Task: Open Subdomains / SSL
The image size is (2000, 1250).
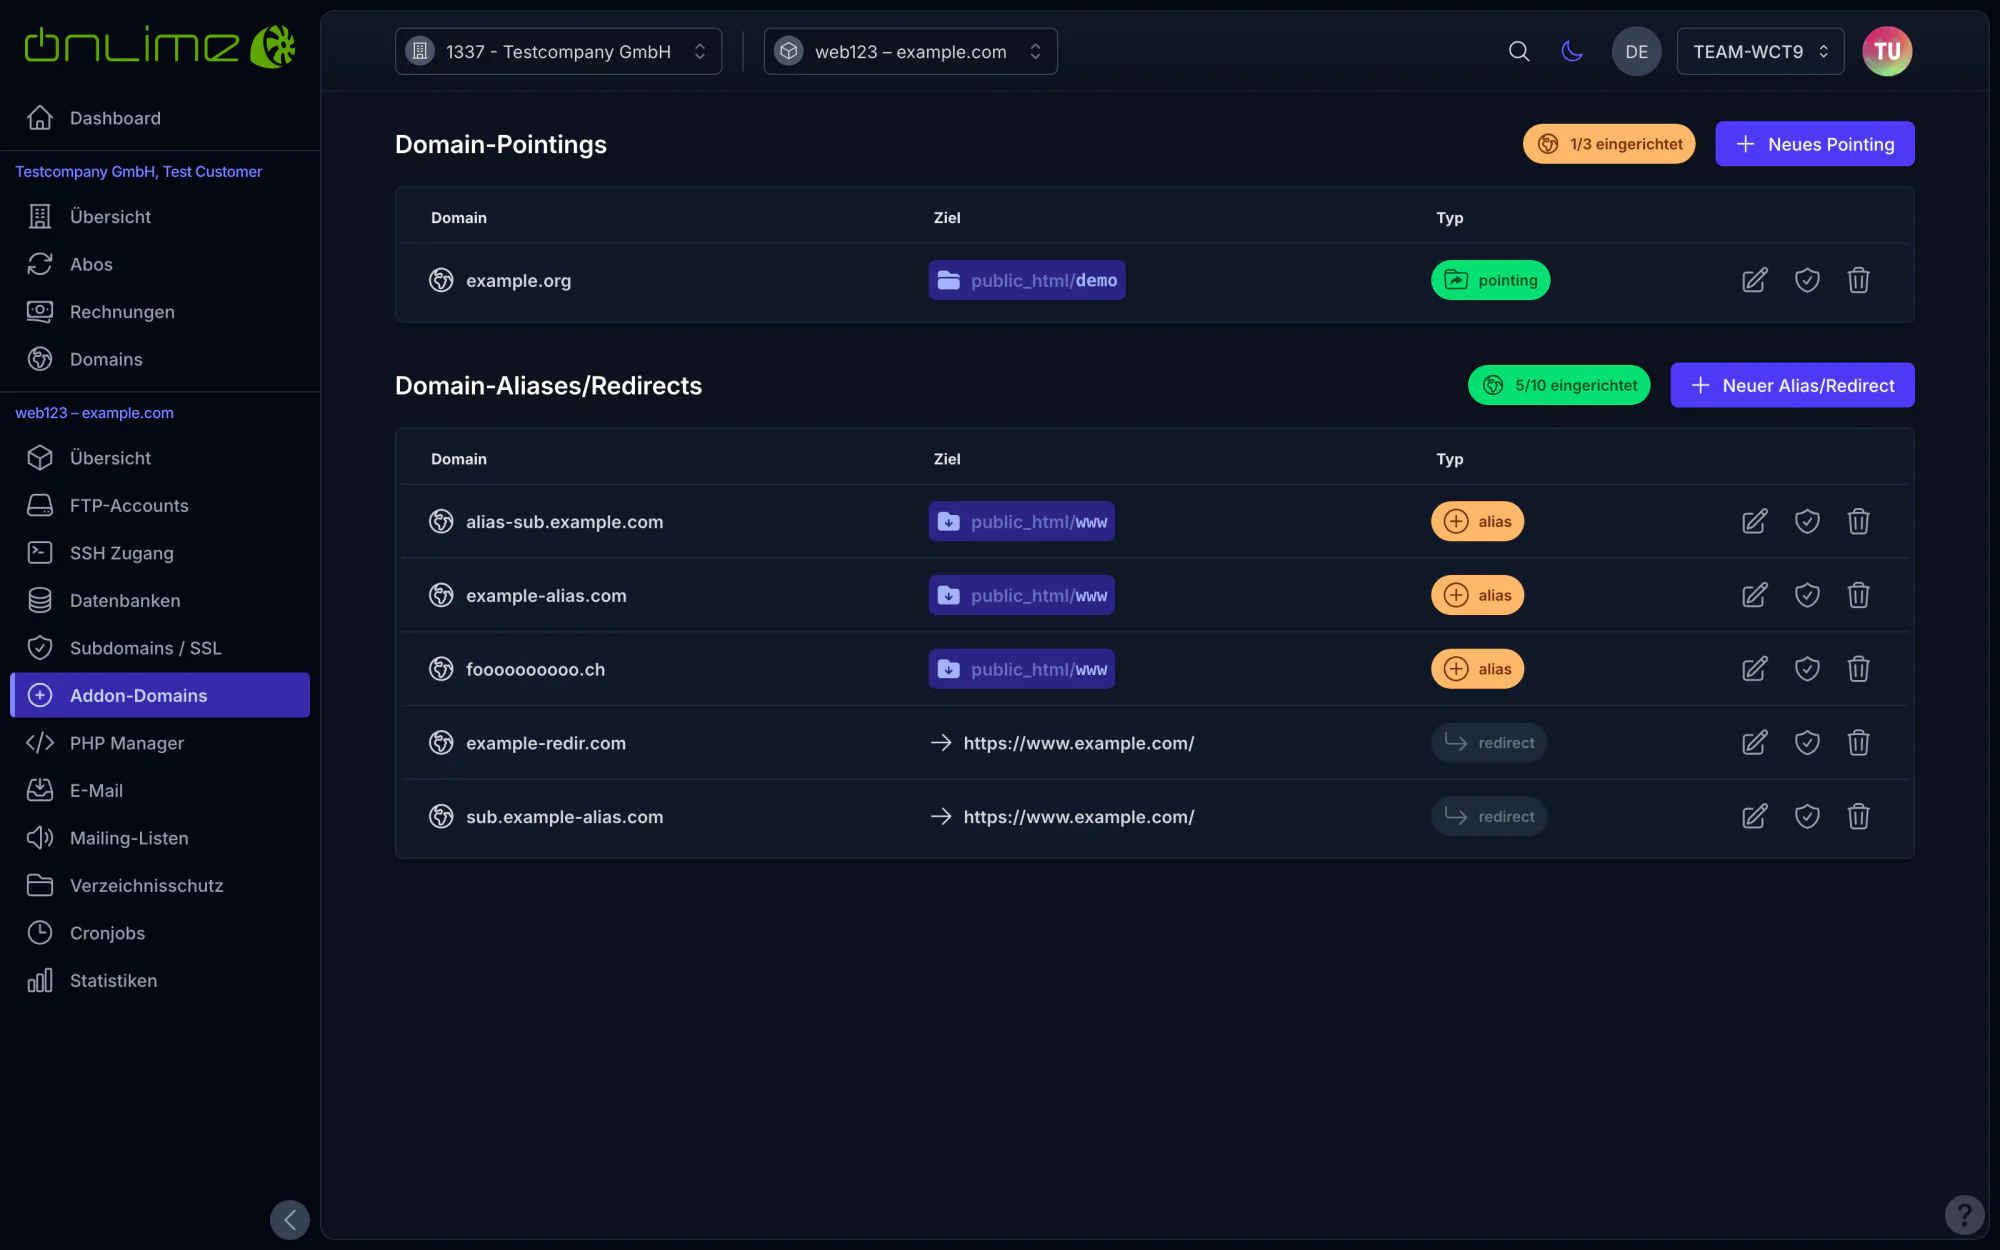Action: click(x=160, y=648)
